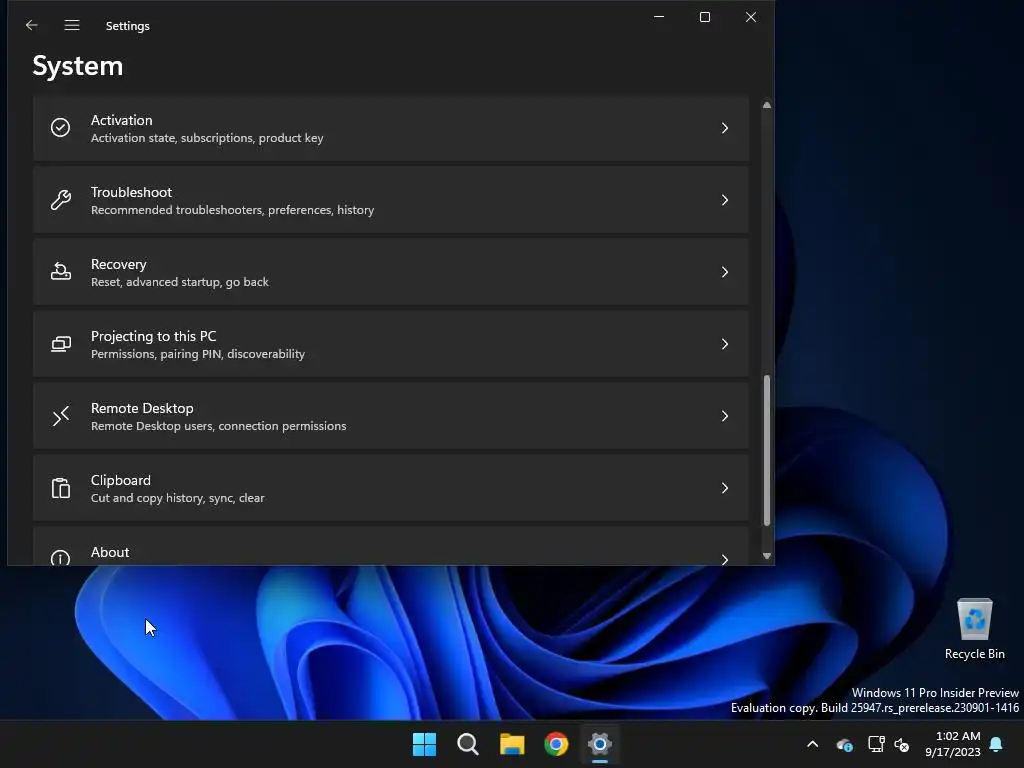Launch Google Chrome from the taskbar
The height and width of the screenshot is (768, 1024).
pos(556,744)
